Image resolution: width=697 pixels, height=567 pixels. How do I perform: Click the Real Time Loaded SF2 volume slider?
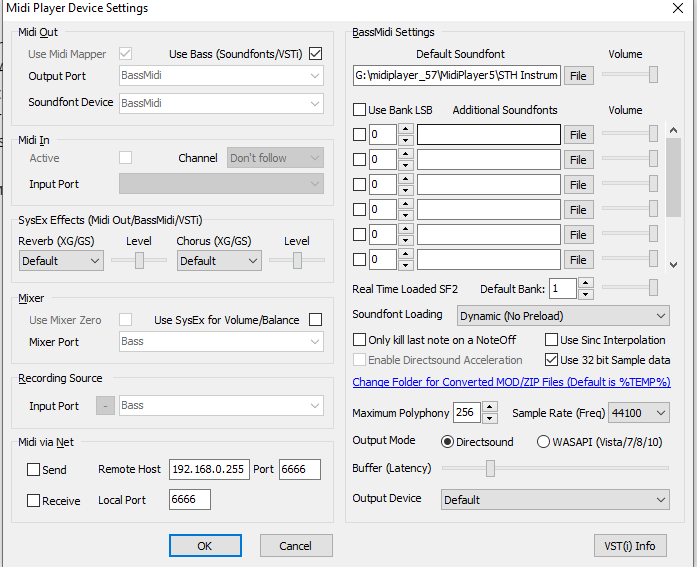point(630,287)
